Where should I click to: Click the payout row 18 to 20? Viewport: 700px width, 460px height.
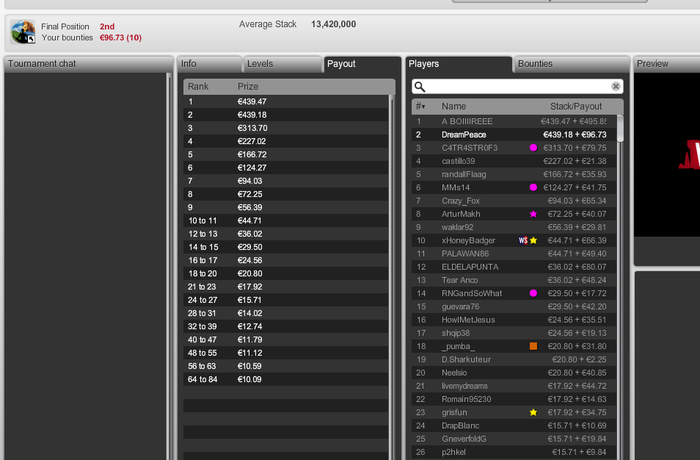click(x=286, y=274)
